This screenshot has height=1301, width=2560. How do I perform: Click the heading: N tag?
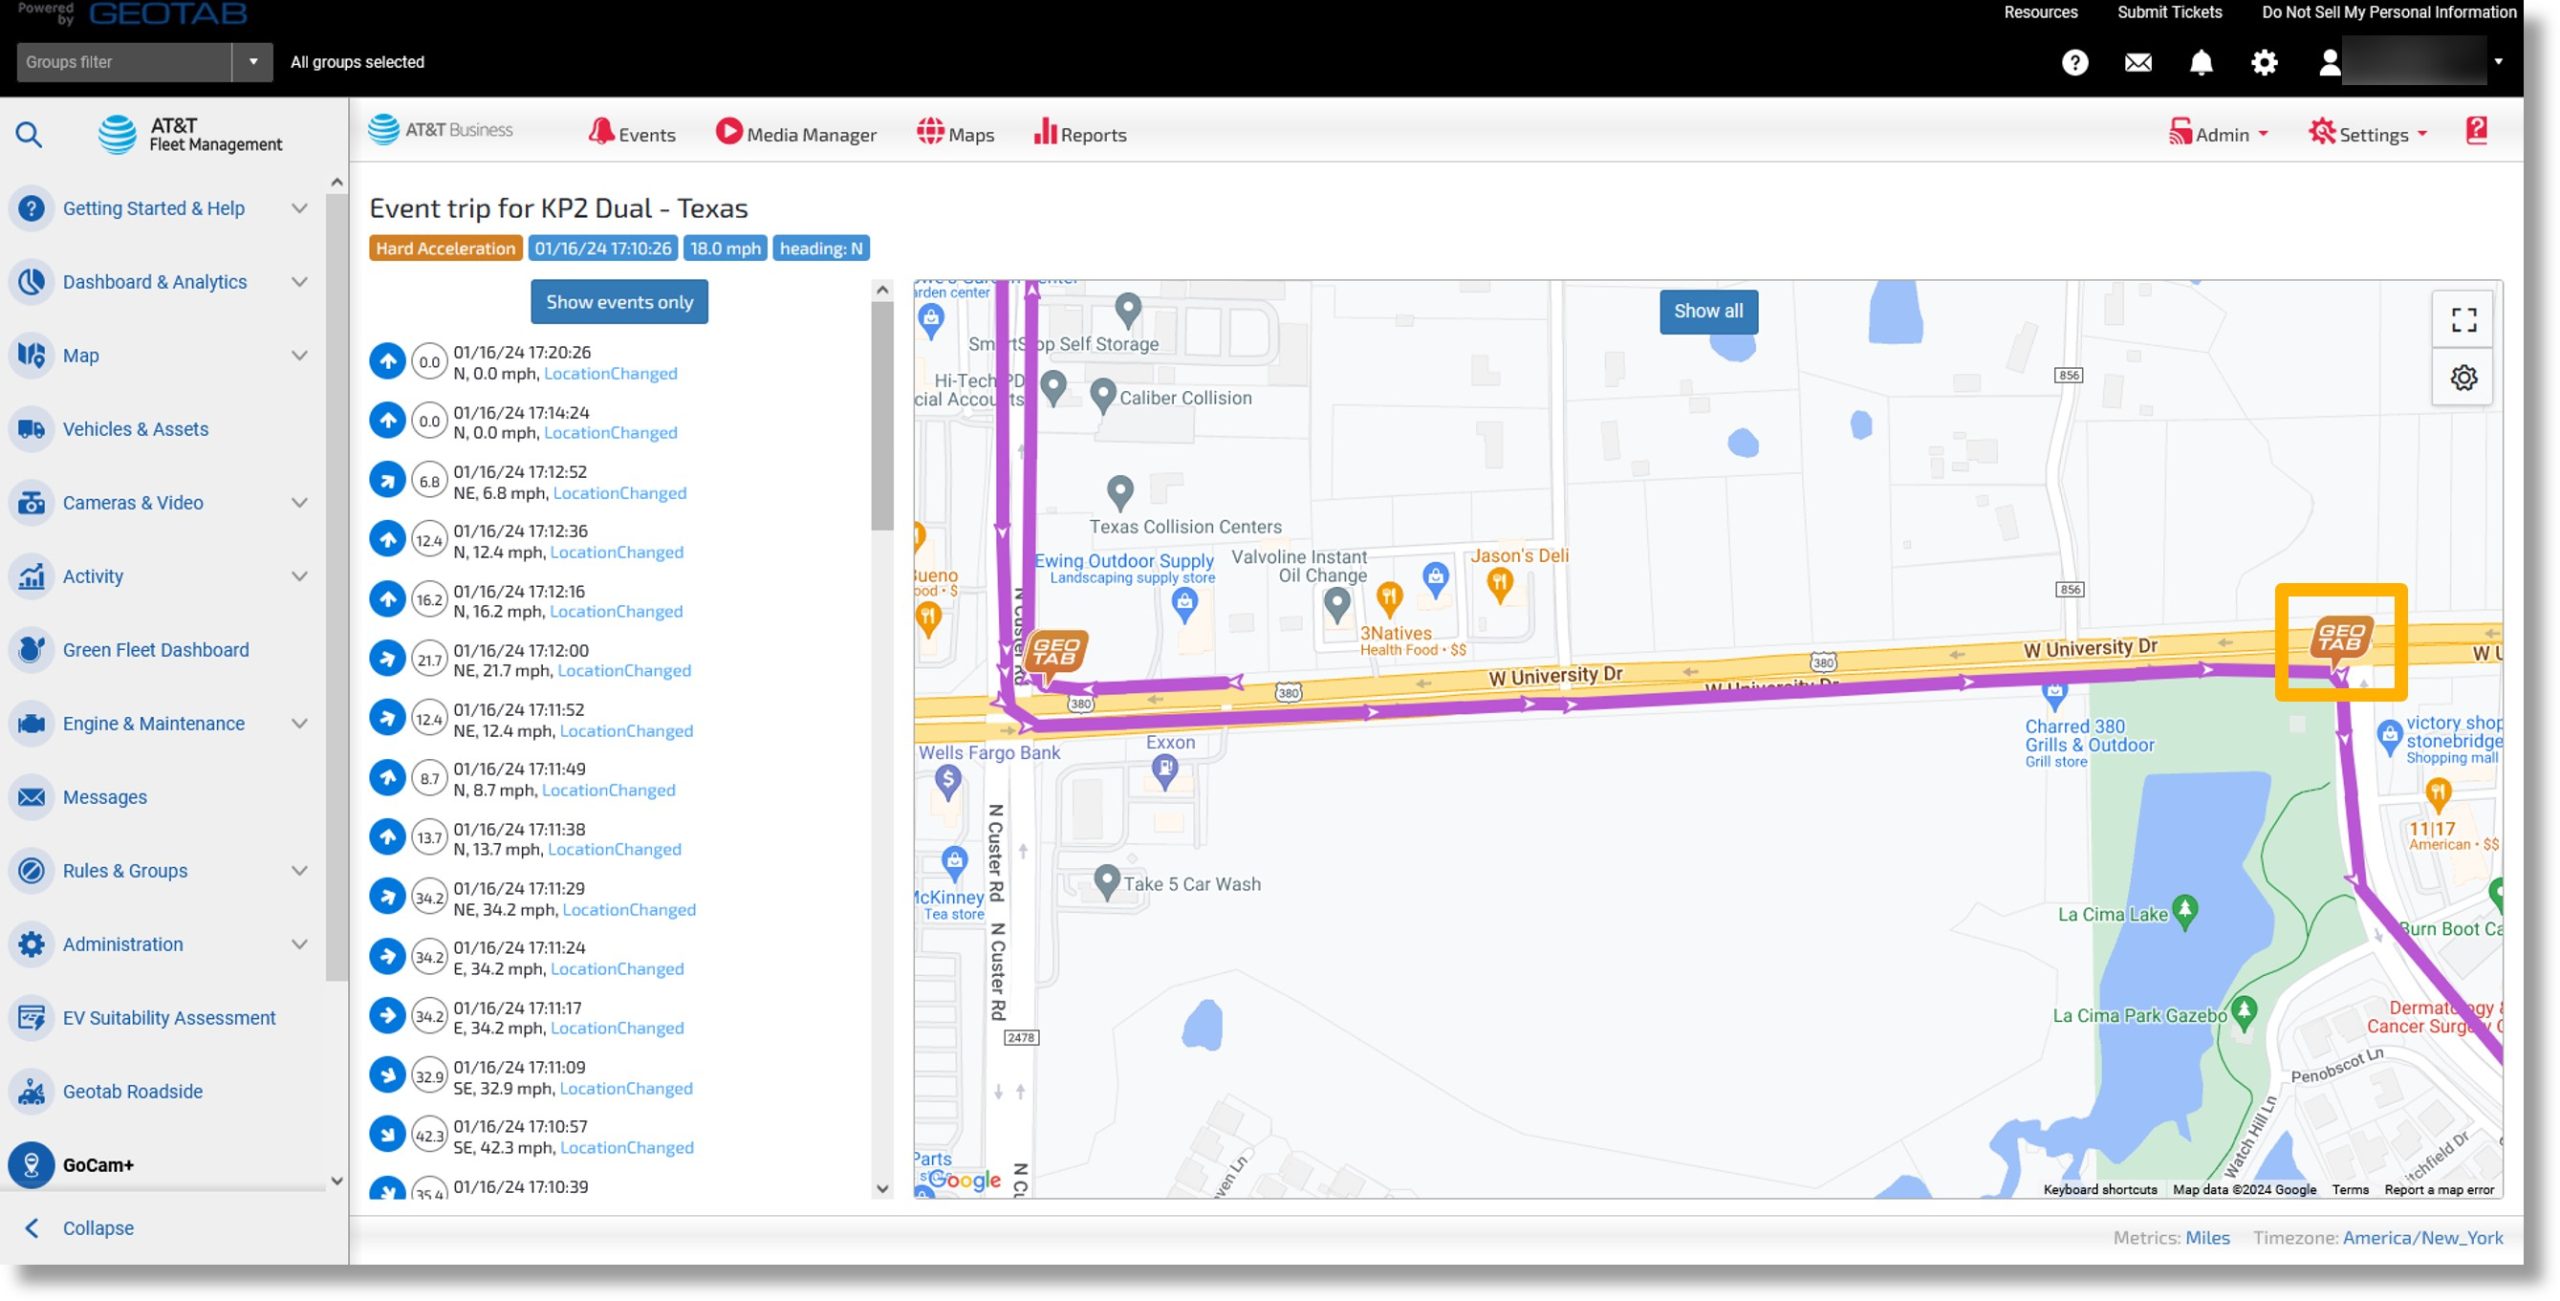(821, 248)
